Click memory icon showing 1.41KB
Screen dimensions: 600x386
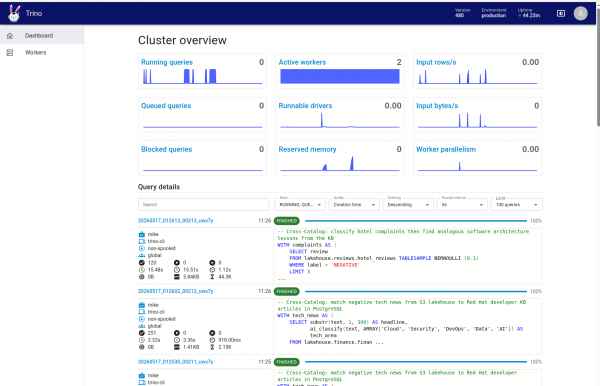click(x=177, y=347)
